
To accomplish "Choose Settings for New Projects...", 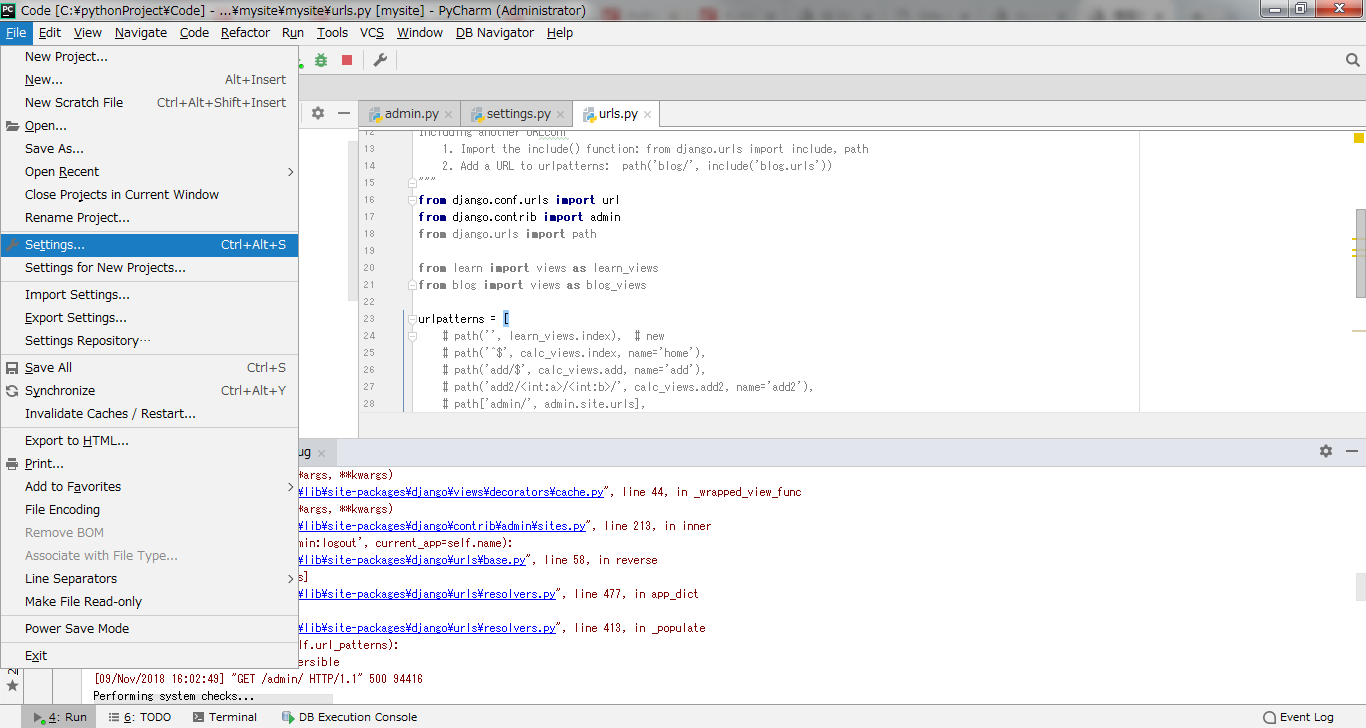I will point(149,268).
